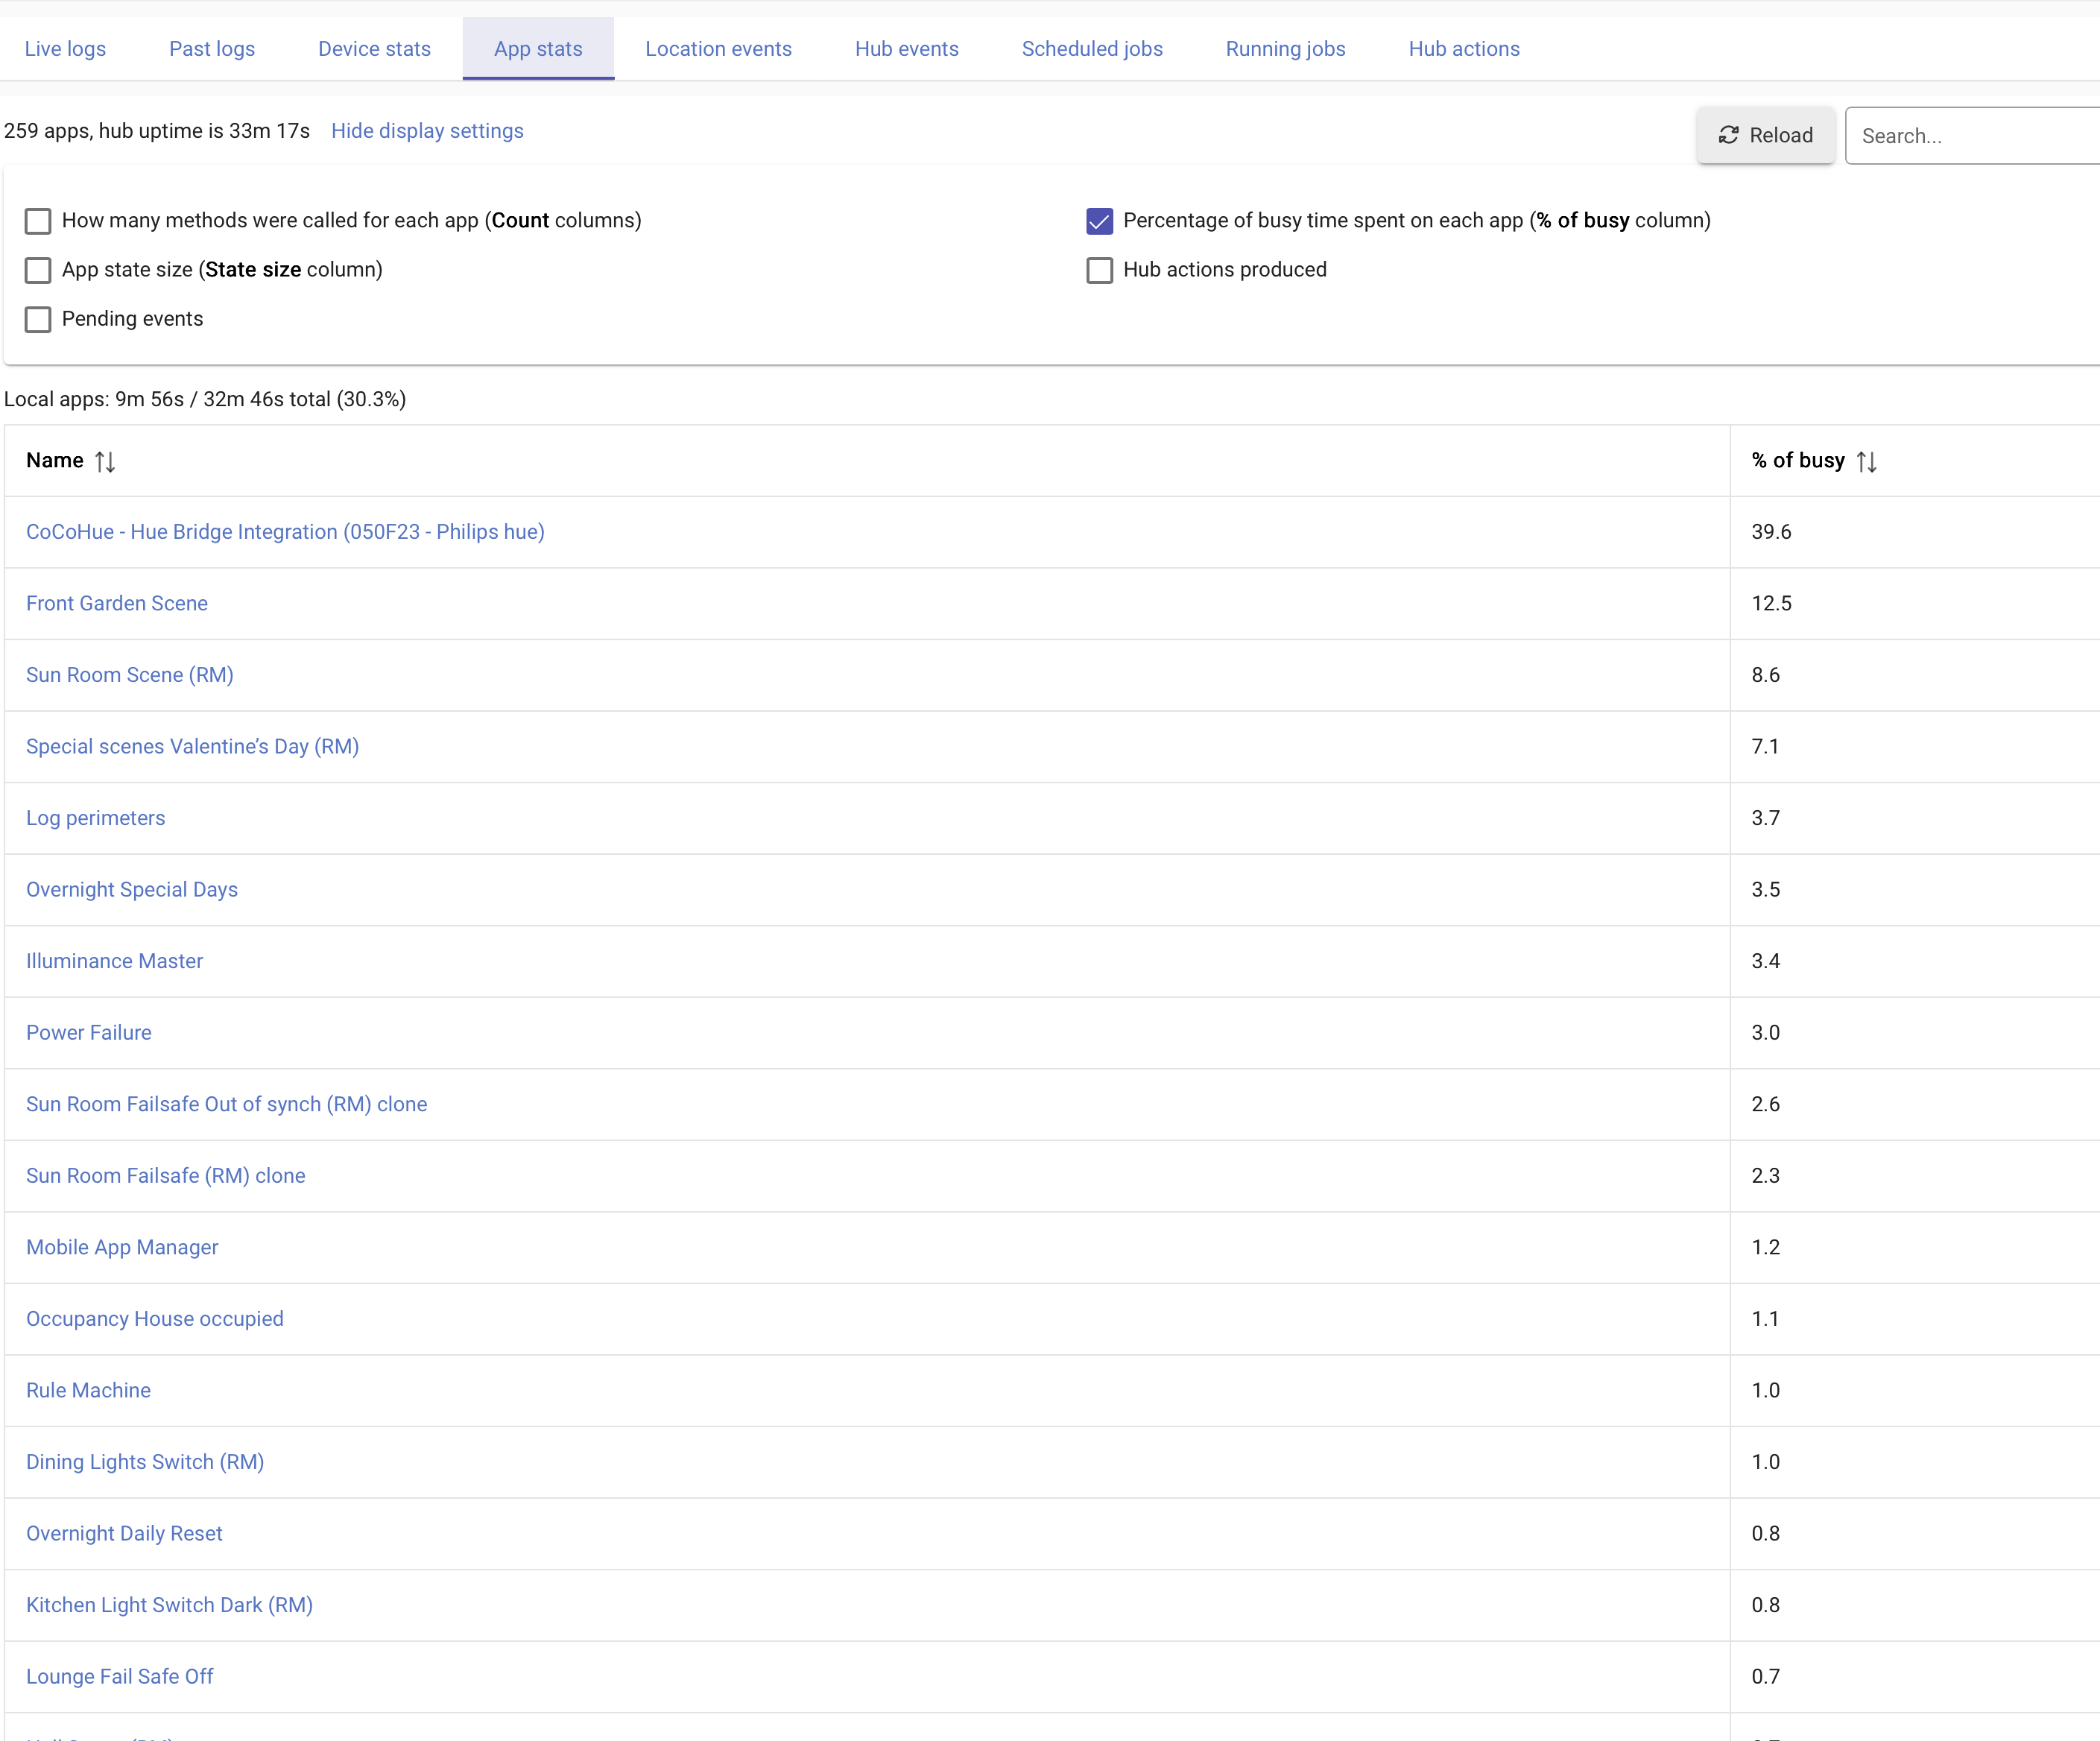Open the Front Garden Scene app

(x=117, y=603)
